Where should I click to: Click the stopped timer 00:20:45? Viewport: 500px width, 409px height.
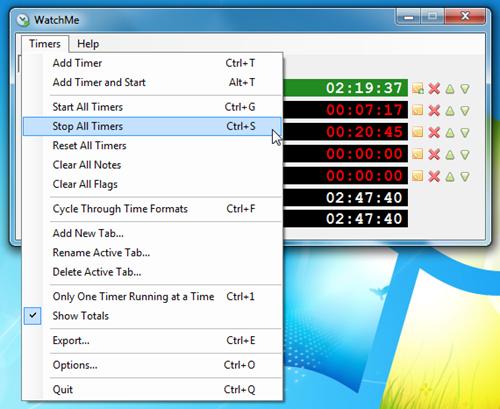click(346, 132)
